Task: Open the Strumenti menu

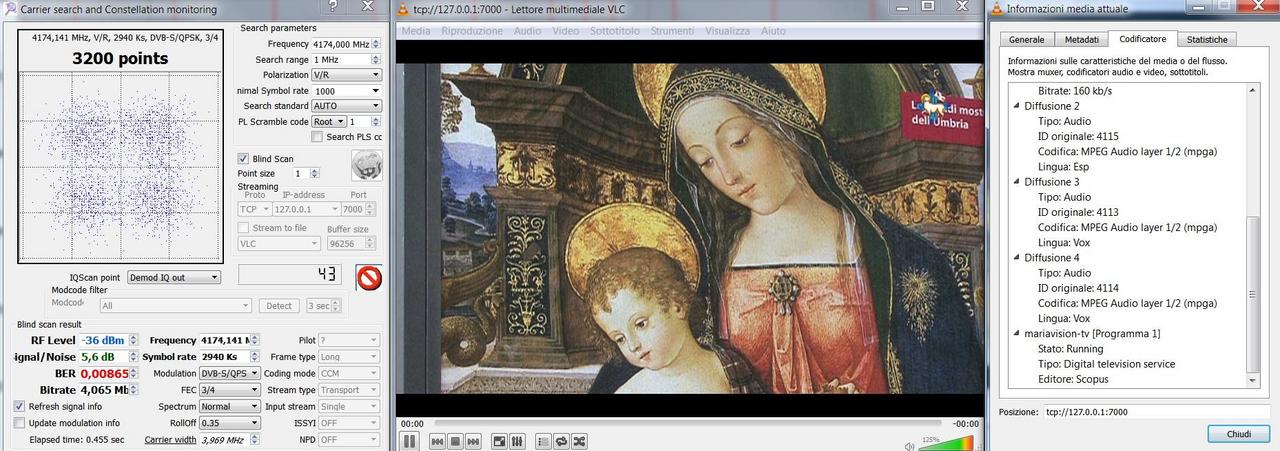Action: [x=672, y=31]
